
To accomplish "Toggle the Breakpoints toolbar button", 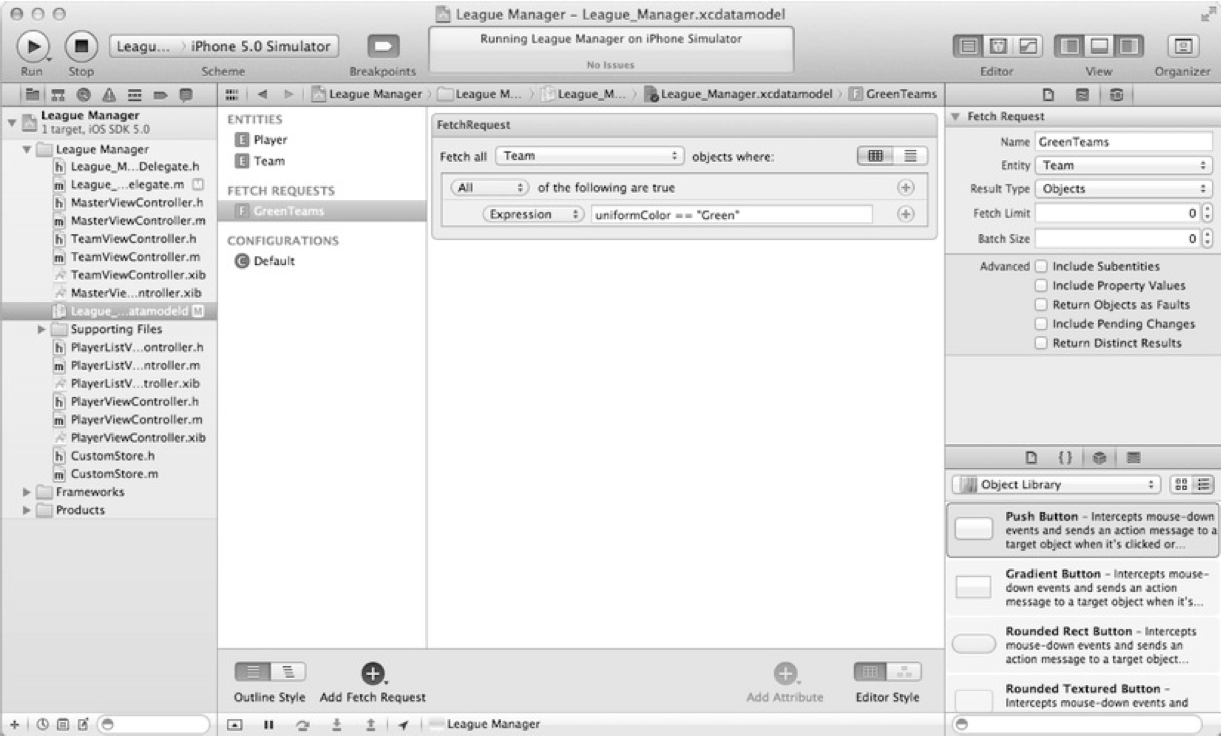I will click(x=384, y=47).
